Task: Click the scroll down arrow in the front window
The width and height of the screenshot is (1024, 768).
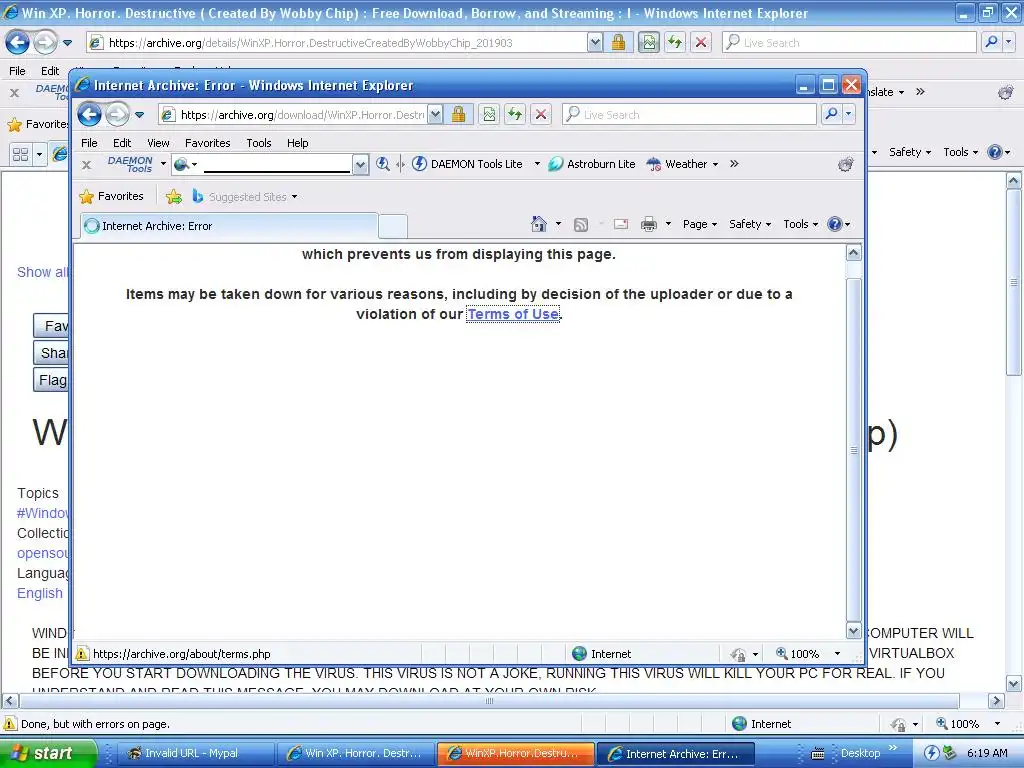Action: click(x=854, y=631)
